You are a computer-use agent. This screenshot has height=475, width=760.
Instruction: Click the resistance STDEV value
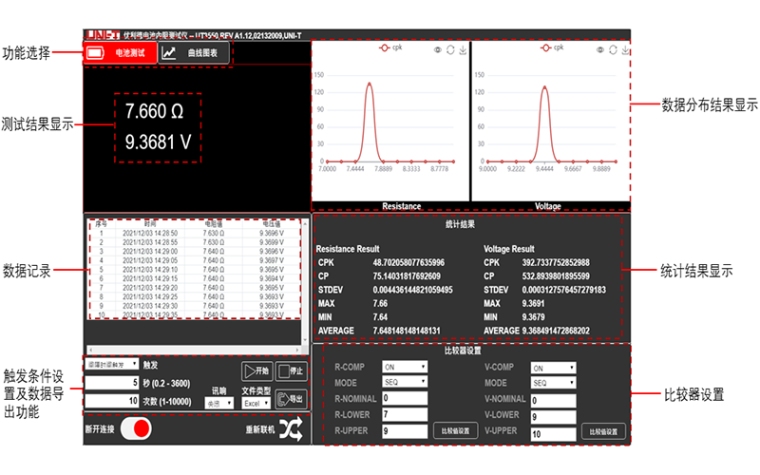[412, 290]
